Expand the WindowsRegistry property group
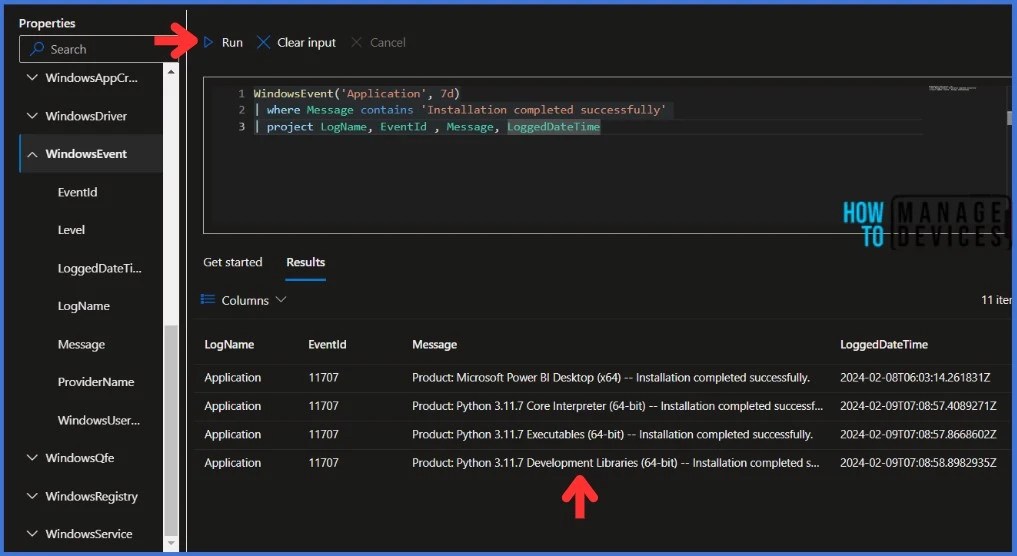 click(x=31, y=496)
